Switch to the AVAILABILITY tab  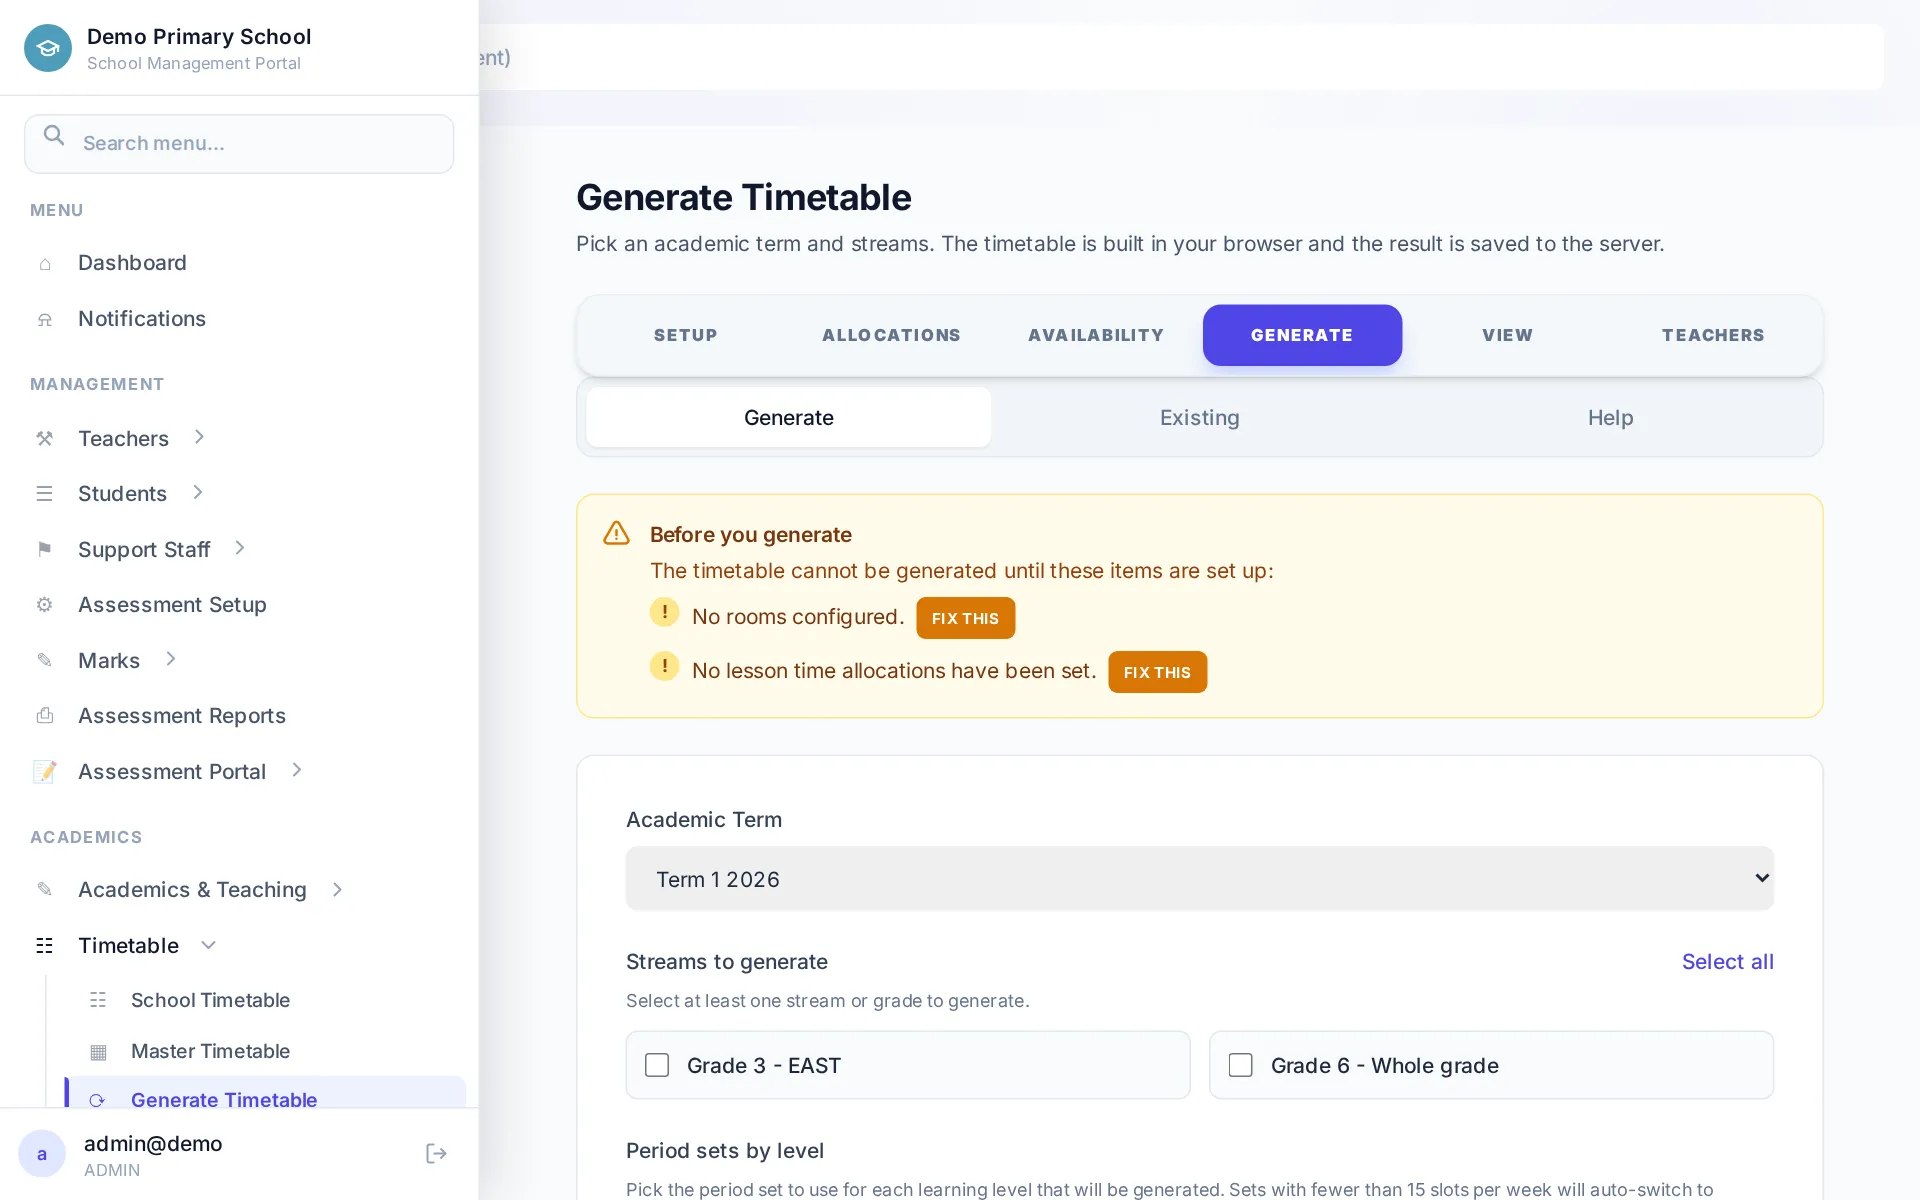pyautogui.click(x=1096, y=335)
